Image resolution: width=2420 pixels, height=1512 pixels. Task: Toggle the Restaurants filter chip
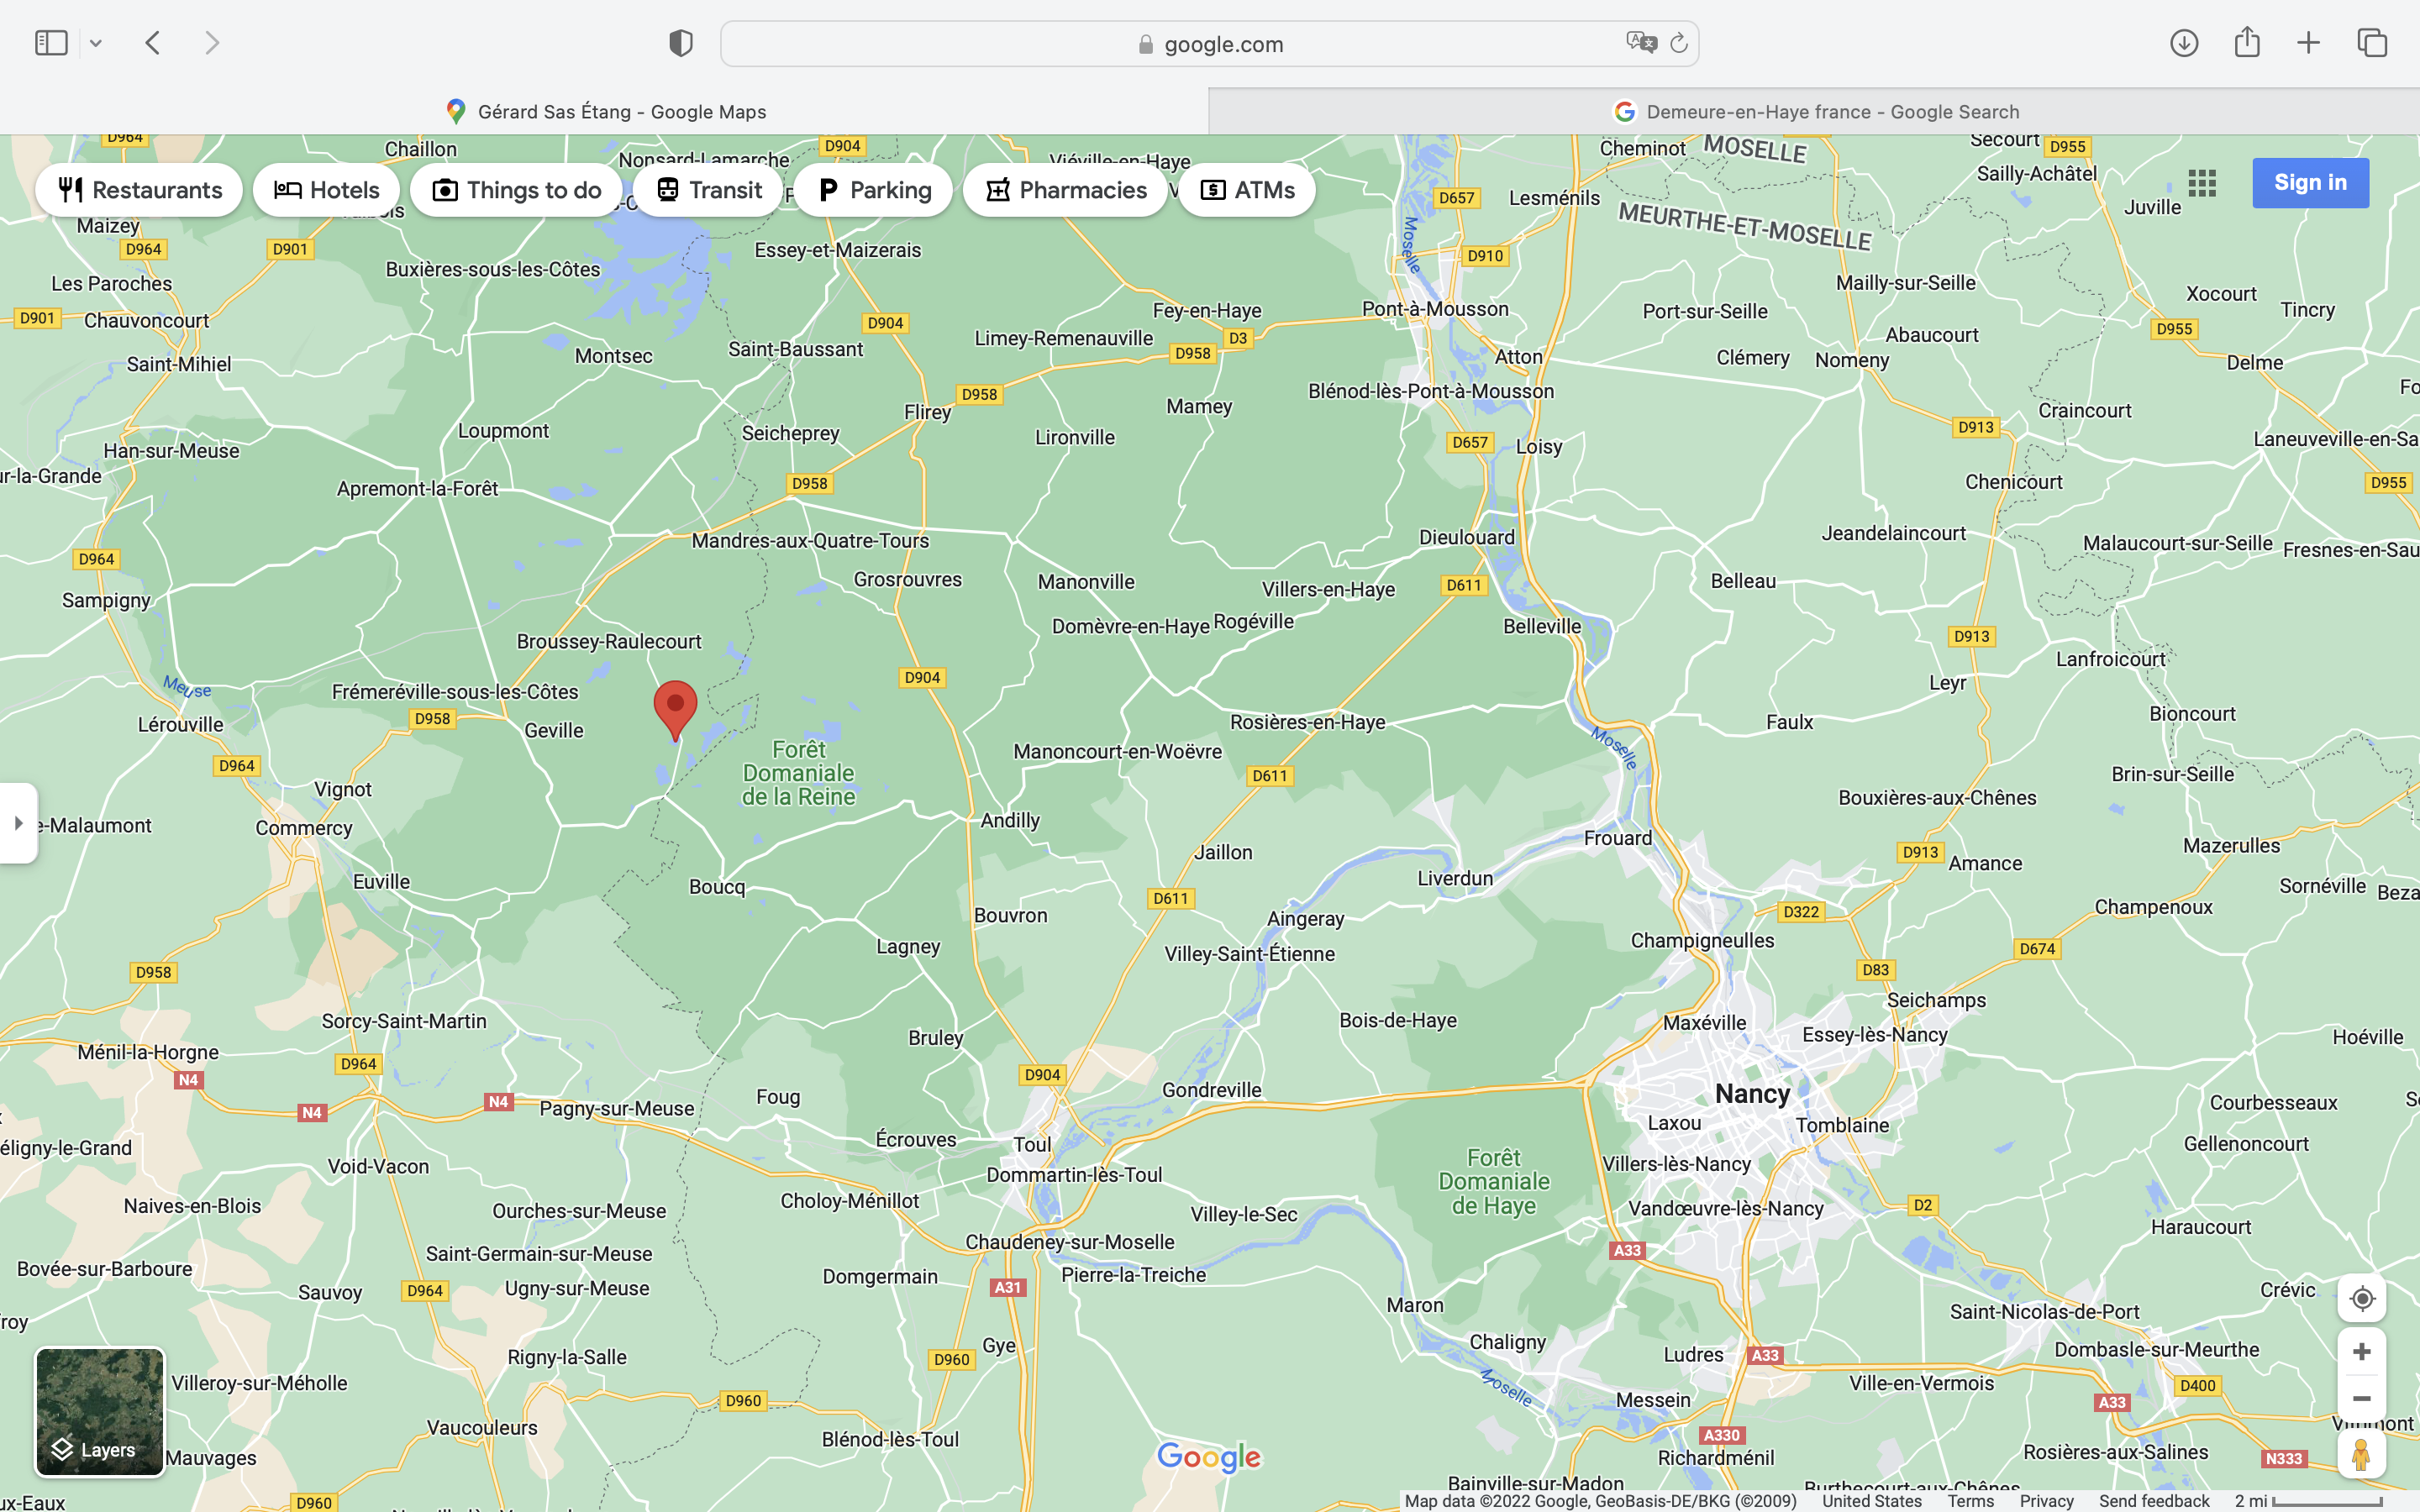(140, 190)
